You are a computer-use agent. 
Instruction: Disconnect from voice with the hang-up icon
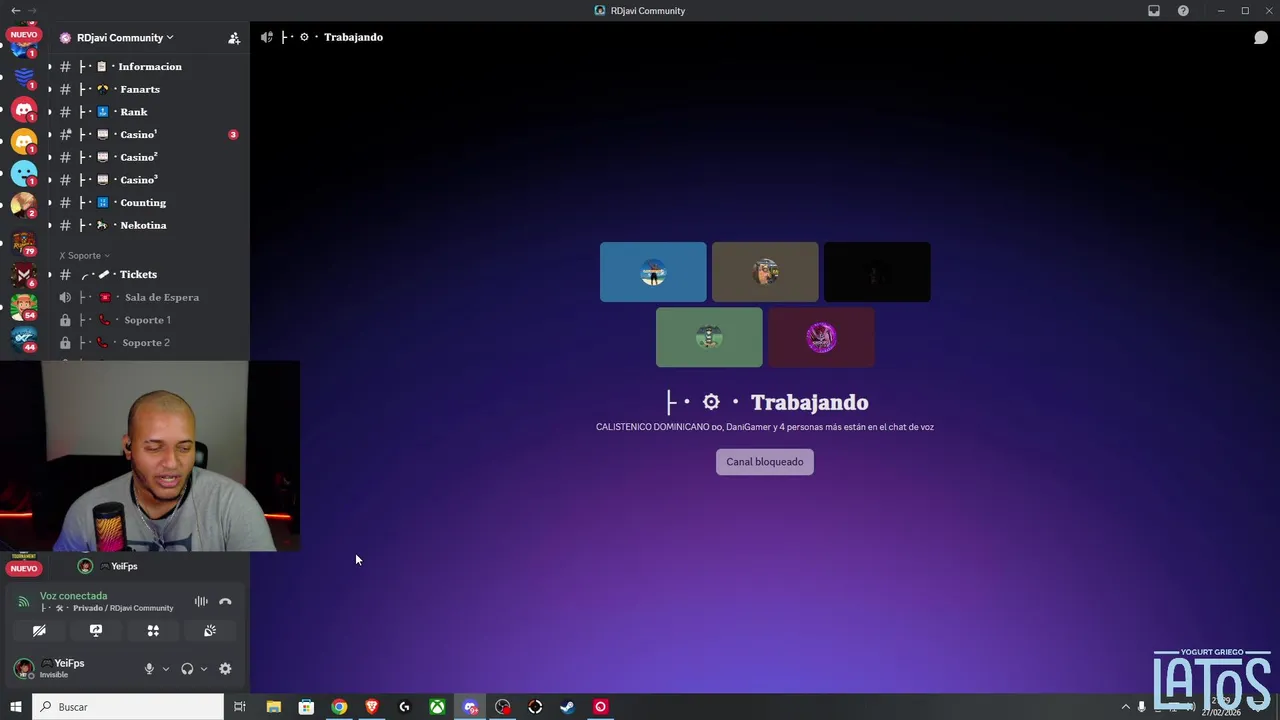[x=225, y=602]
